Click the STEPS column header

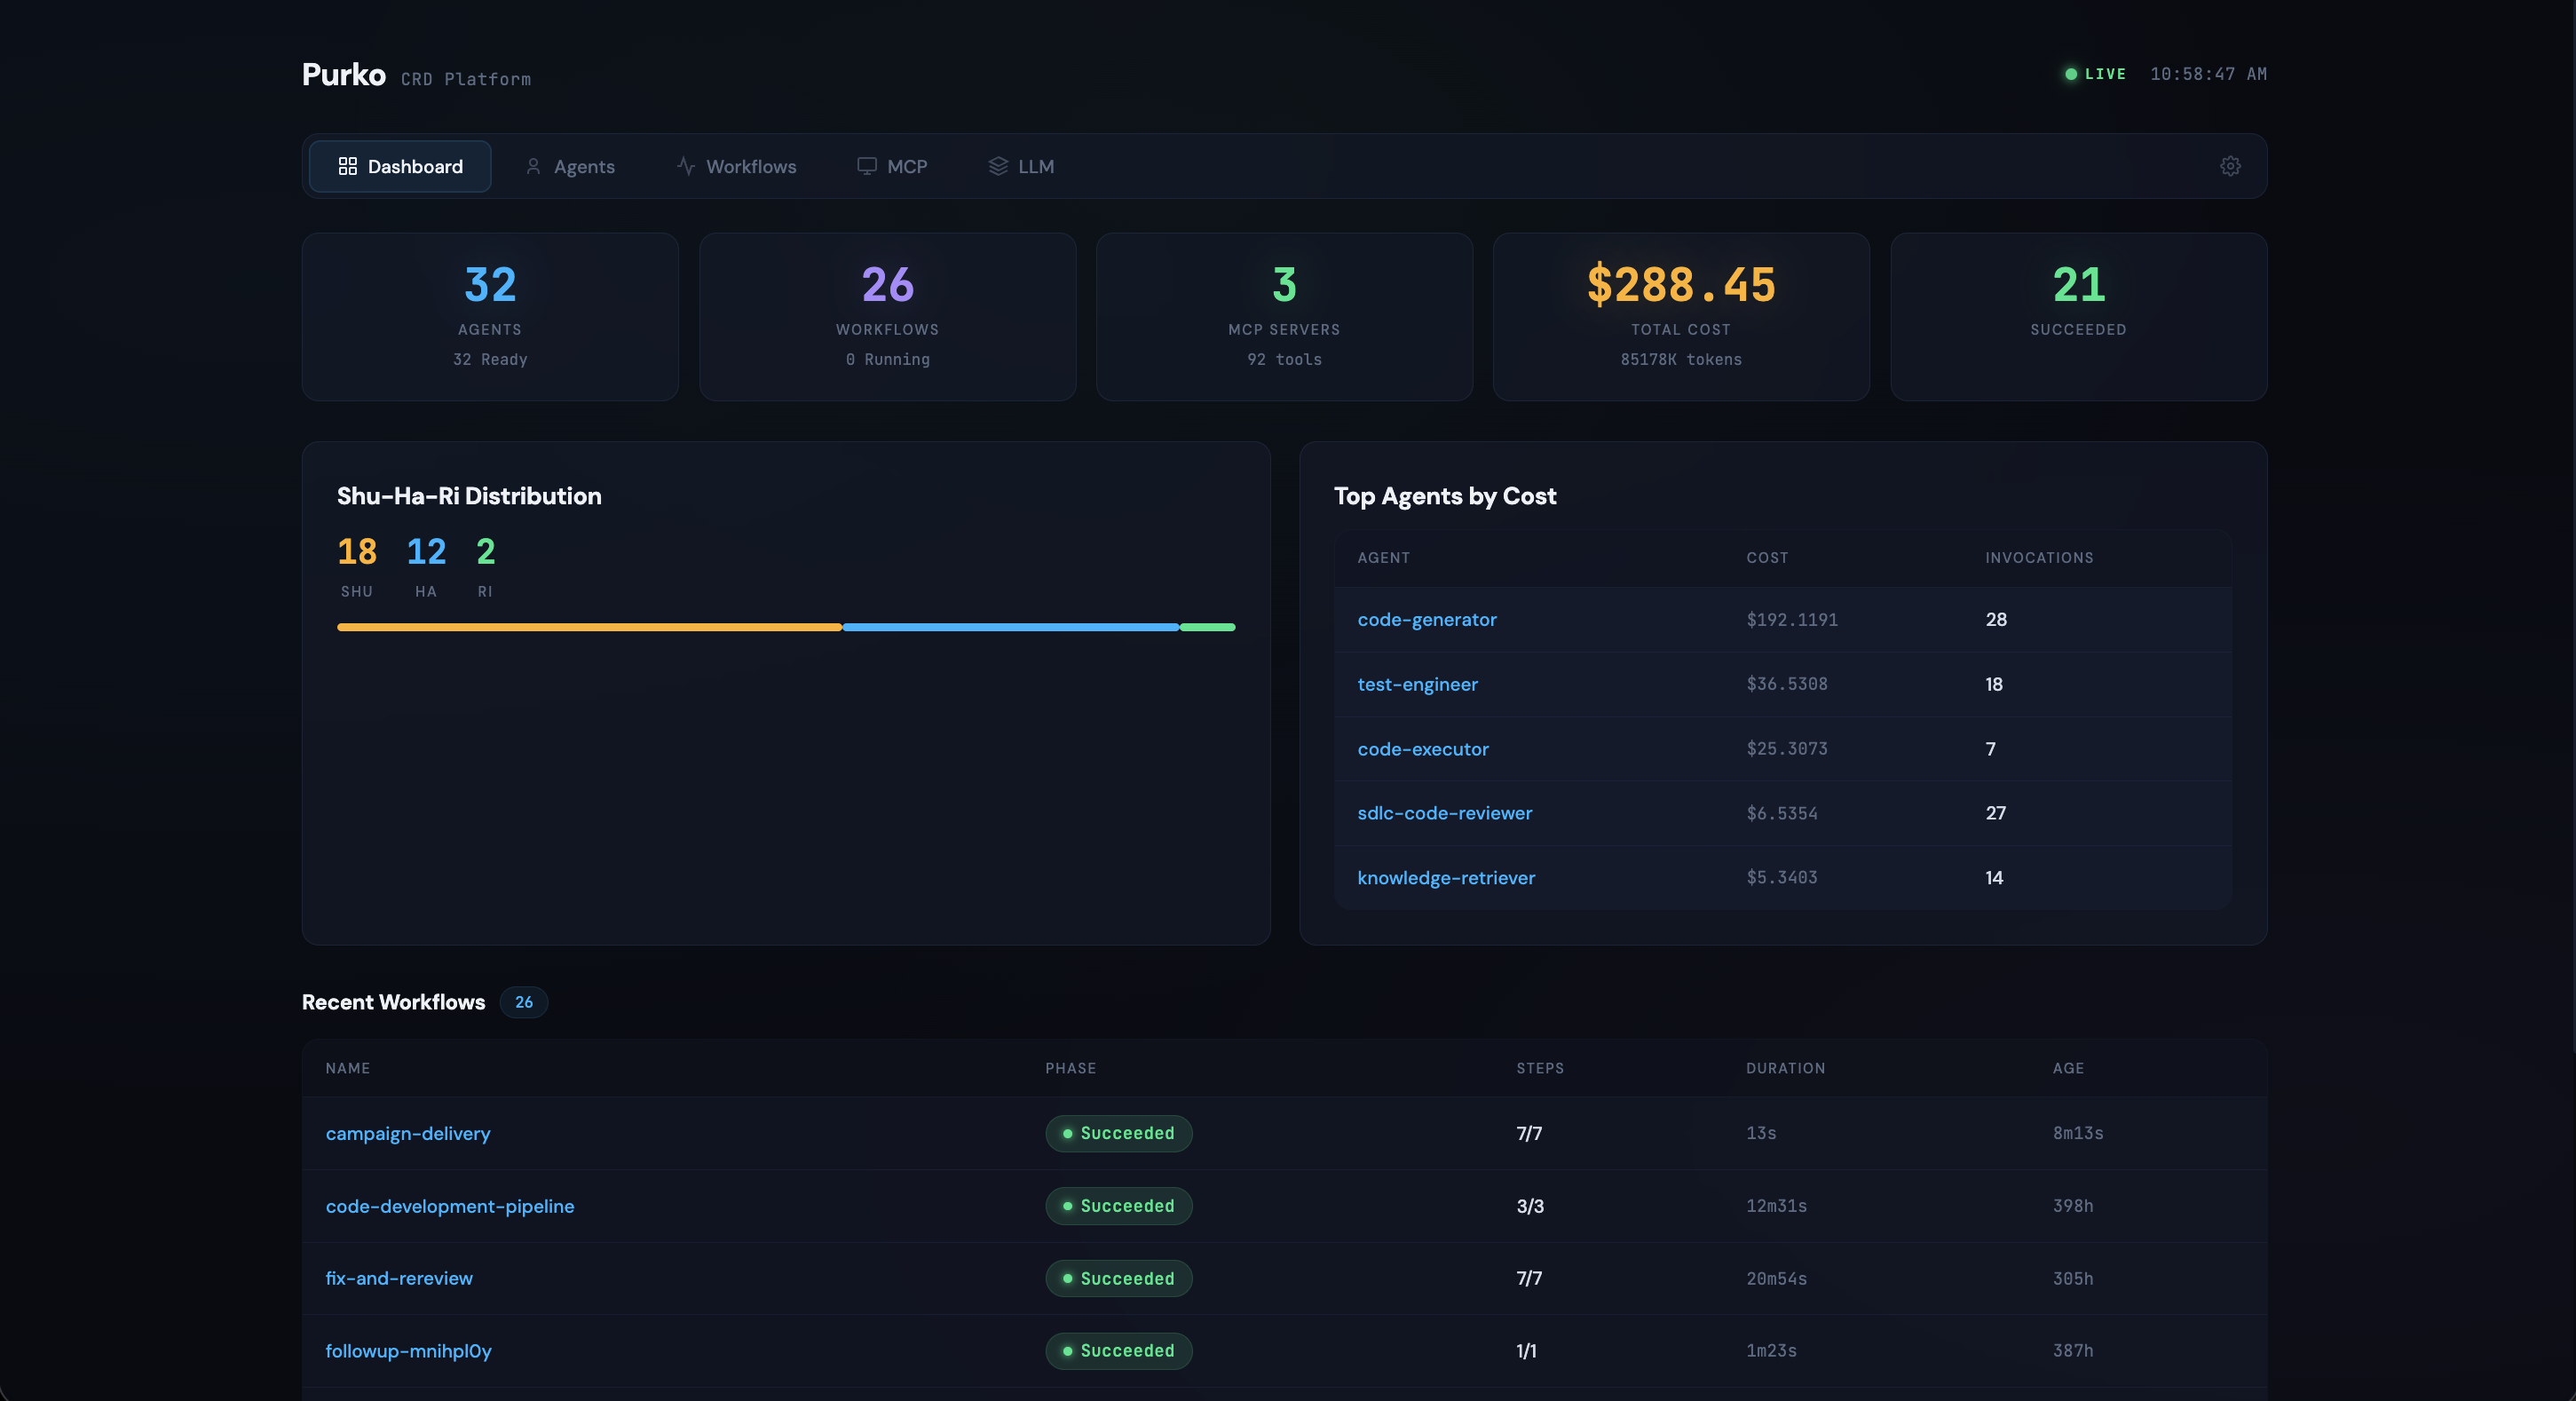[x=1540, y=1068]
